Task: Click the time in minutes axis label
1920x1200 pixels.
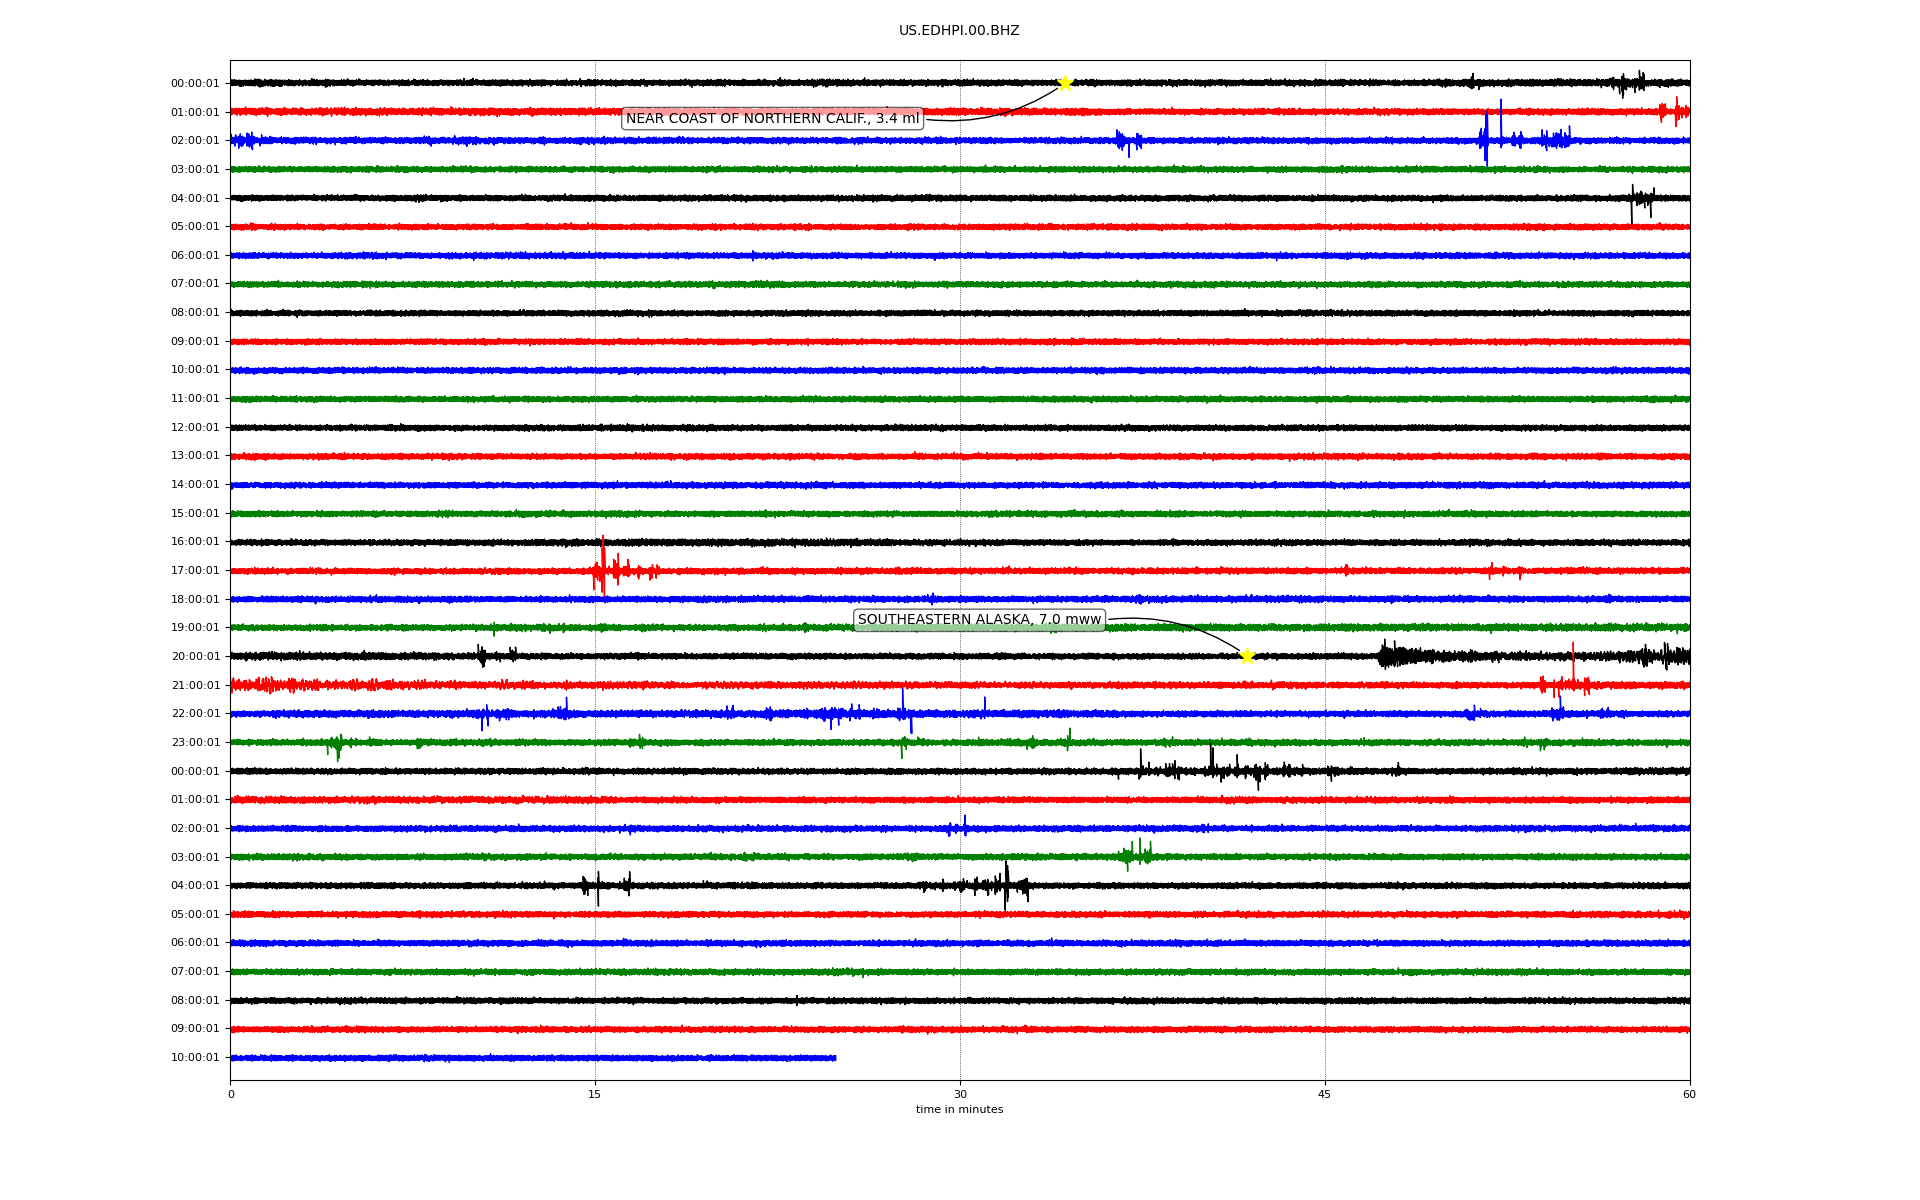Action: [959, 1109]
